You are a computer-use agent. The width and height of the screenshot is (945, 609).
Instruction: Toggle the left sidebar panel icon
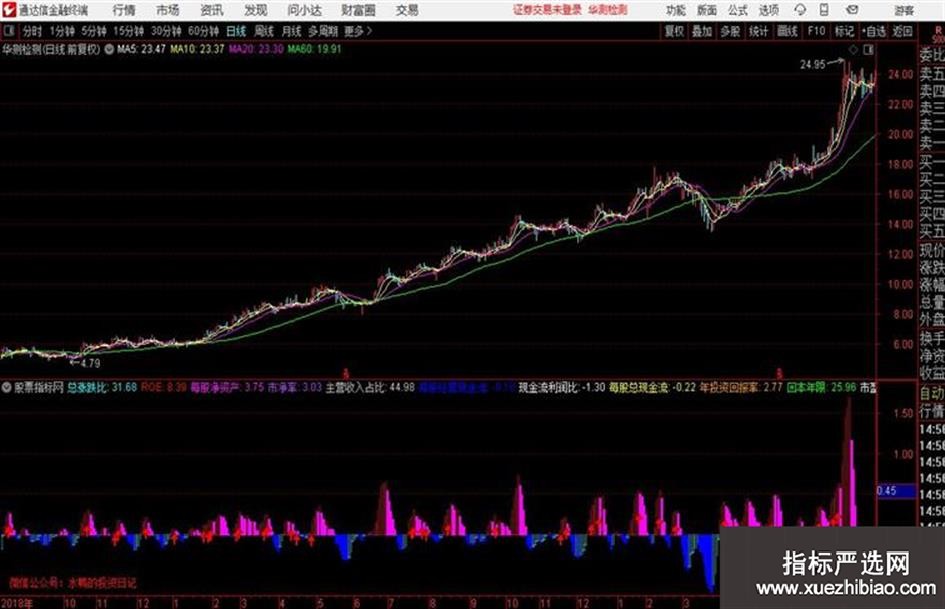pyautogui.click(x=9, y=30)
